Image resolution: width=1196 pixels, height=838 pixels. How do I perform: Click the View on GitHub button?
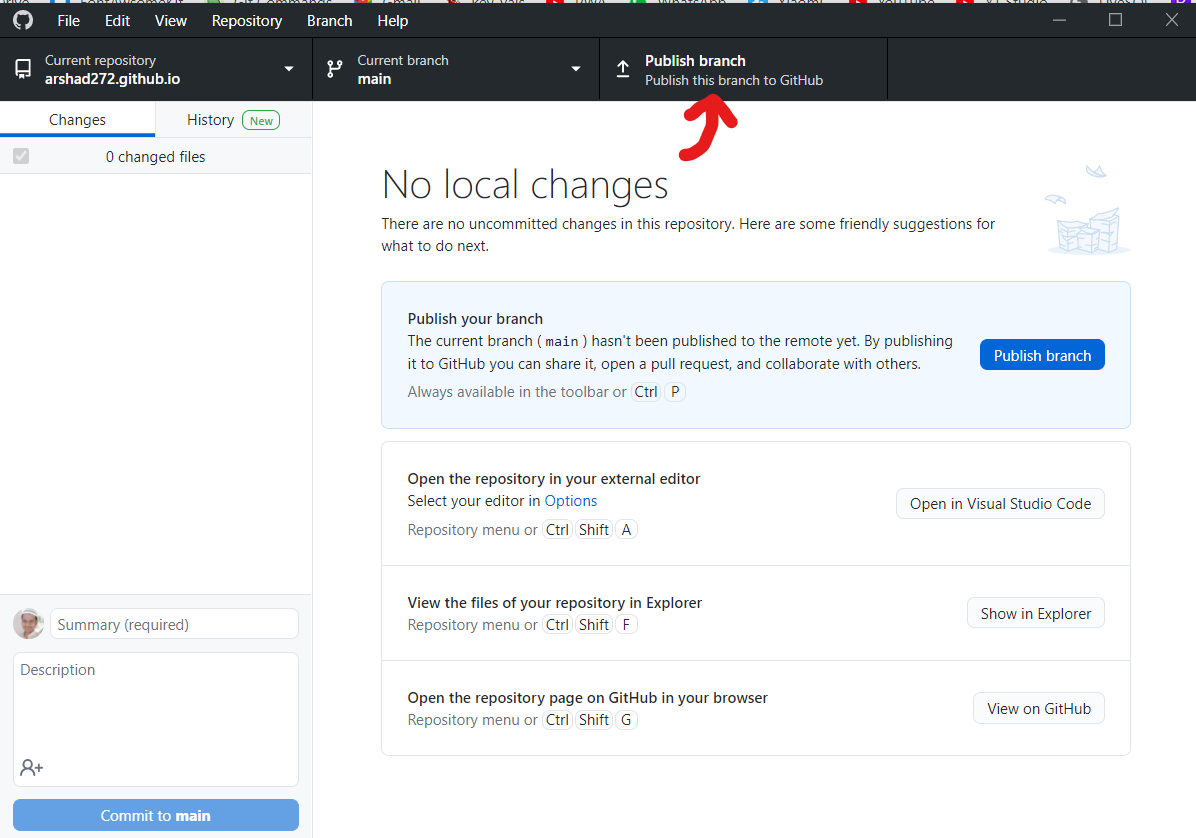tap(1038, 708)
